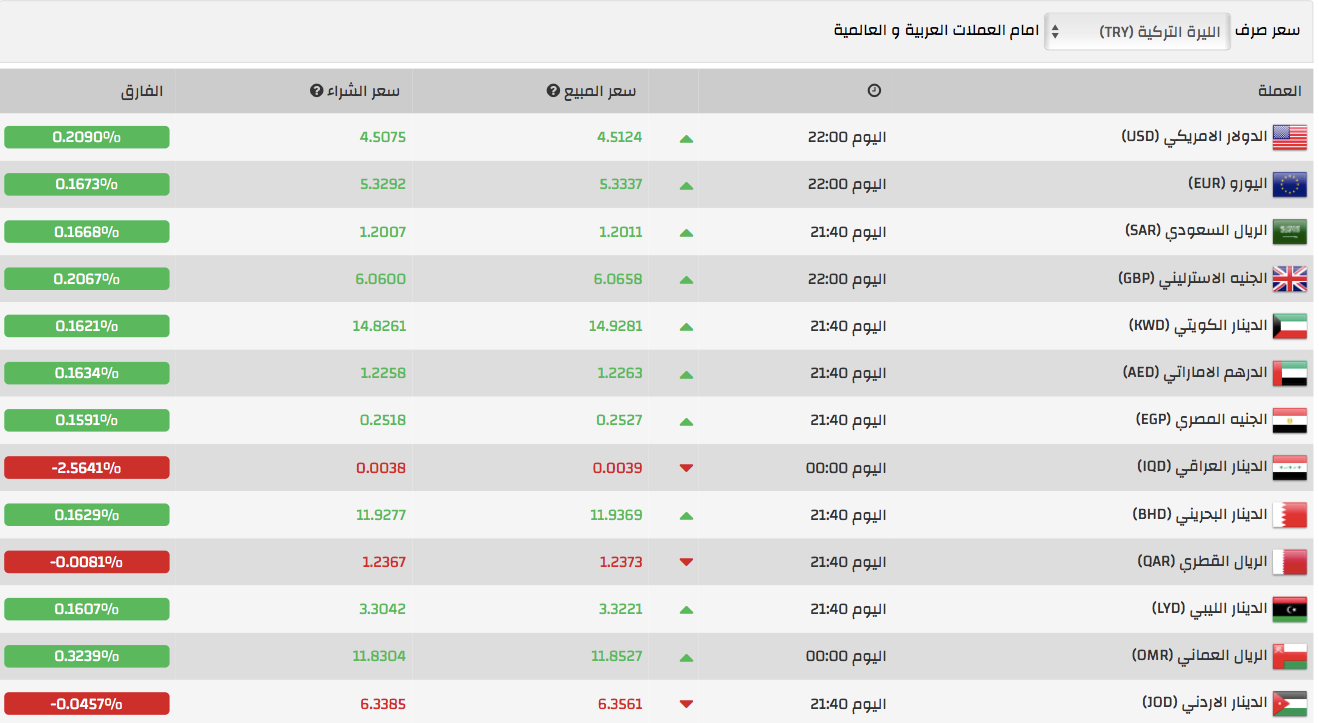
Task: Click the clock icon column header
Action: (874, 91)
